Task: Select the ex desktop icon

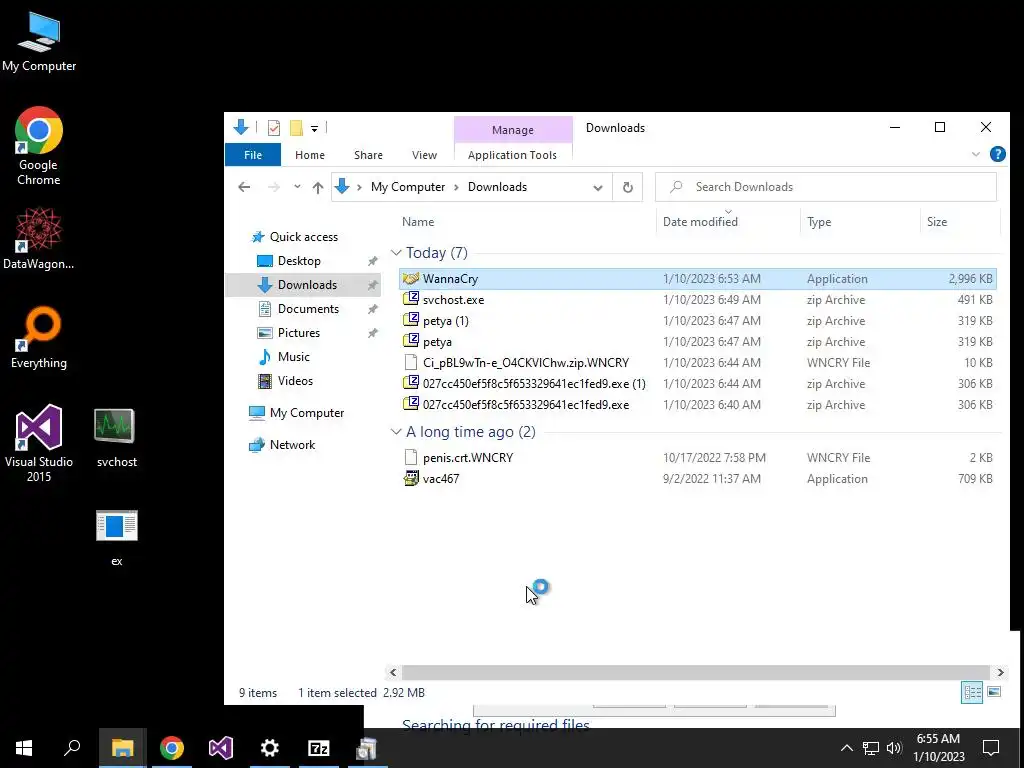Action: (x=116, y=537)
